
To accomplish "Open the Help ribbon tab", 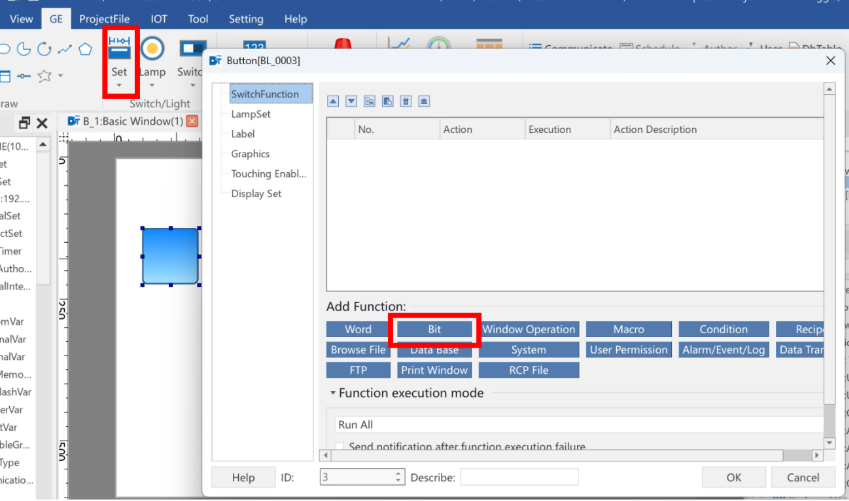I will (x=296, y=19).
